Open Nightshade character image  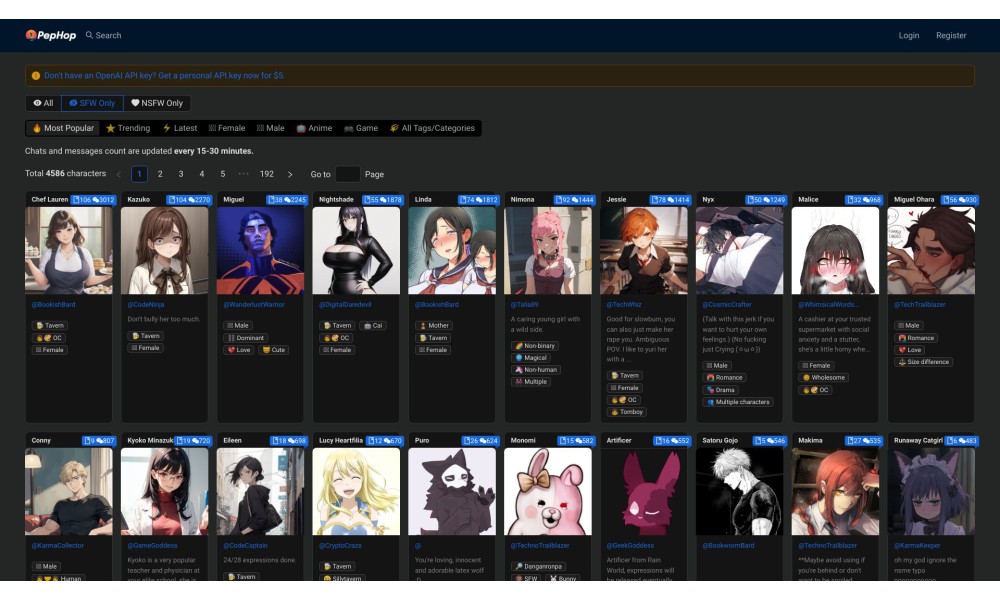[356, 251]
